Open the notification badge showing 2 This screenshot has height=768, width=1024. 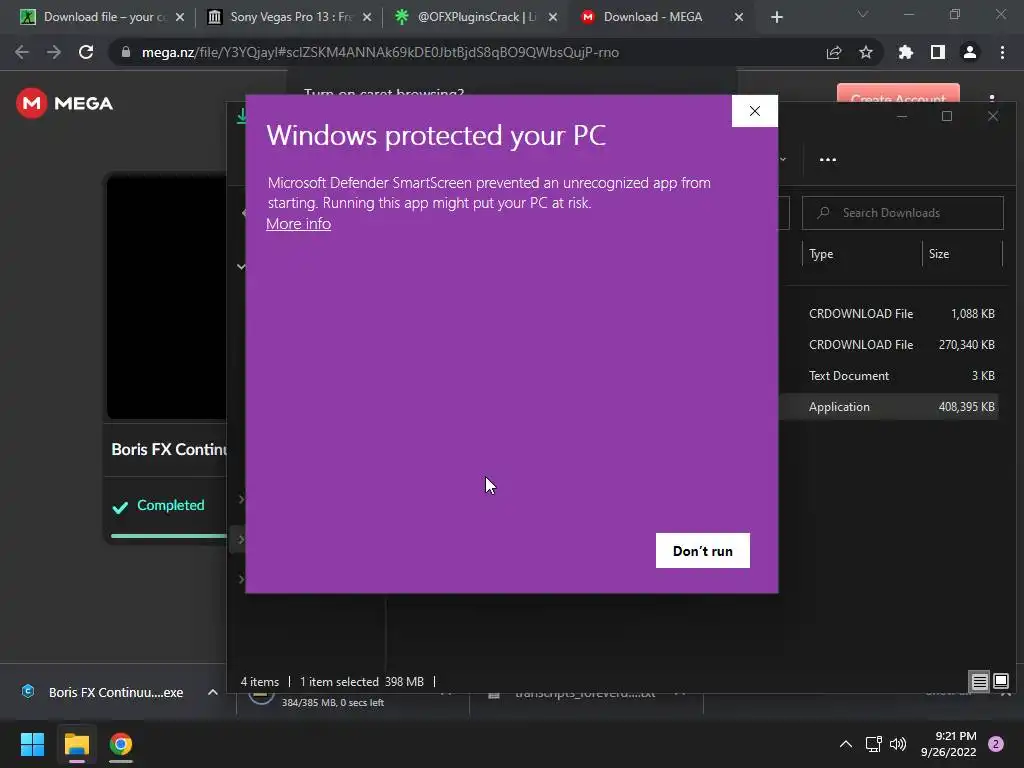pos(996,744)
